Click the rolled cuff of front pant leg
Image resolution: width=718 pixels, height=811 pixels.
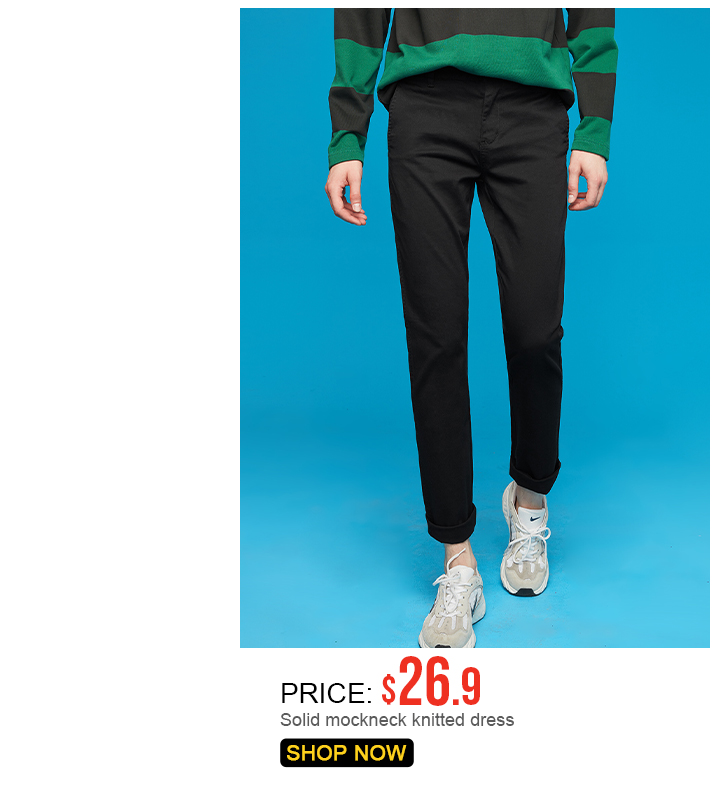click(x=451, y=523)
